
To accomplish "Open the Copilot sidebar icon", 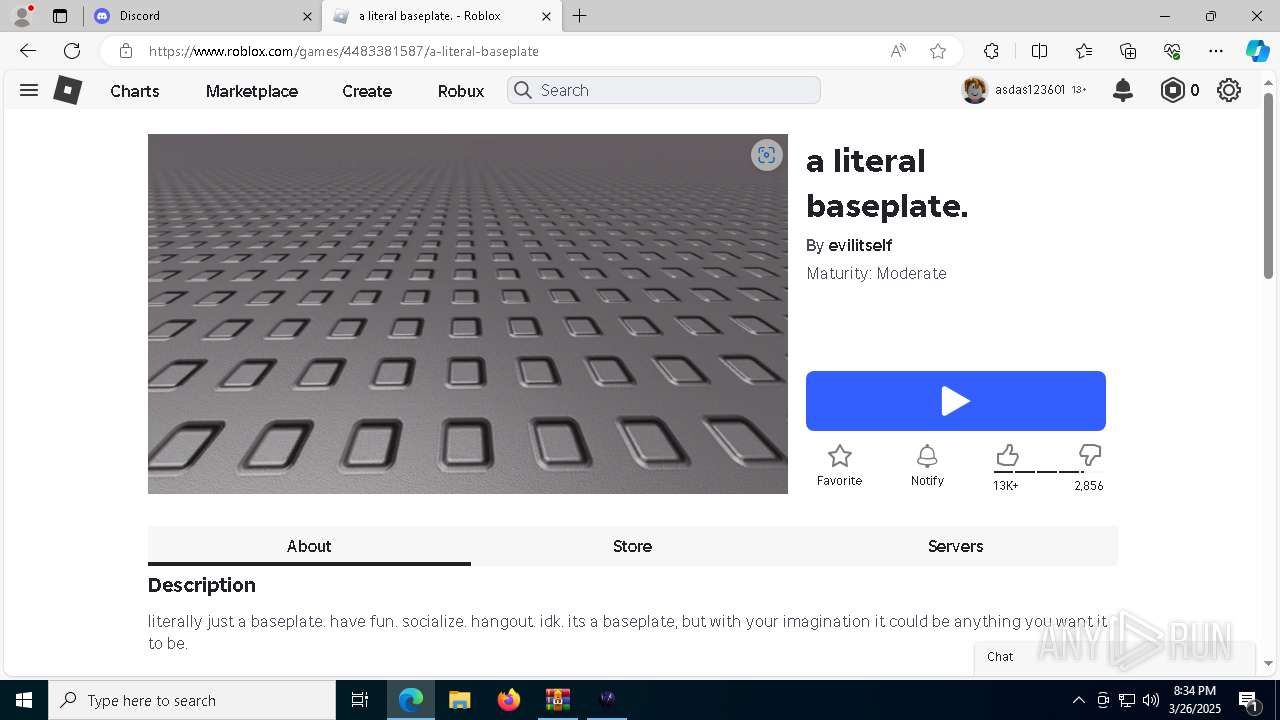I will click(x=1257, y=51).
